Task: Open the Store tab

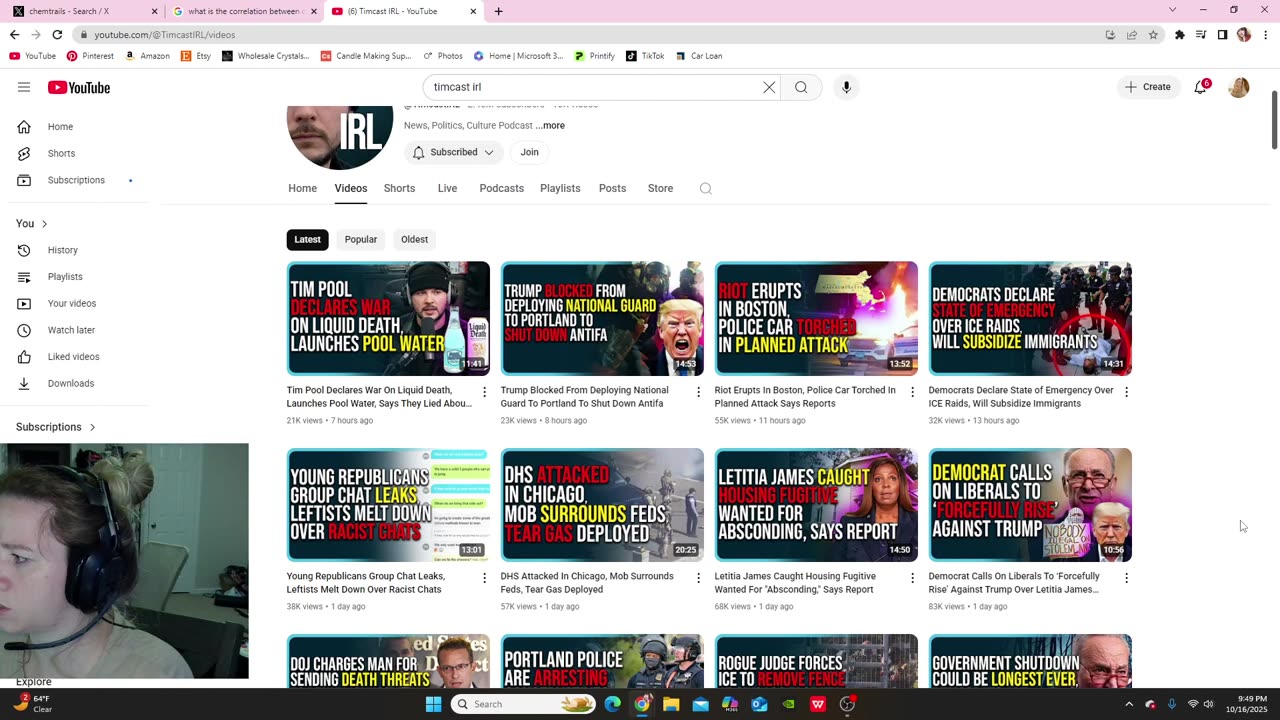Action: tap(660, 188)
